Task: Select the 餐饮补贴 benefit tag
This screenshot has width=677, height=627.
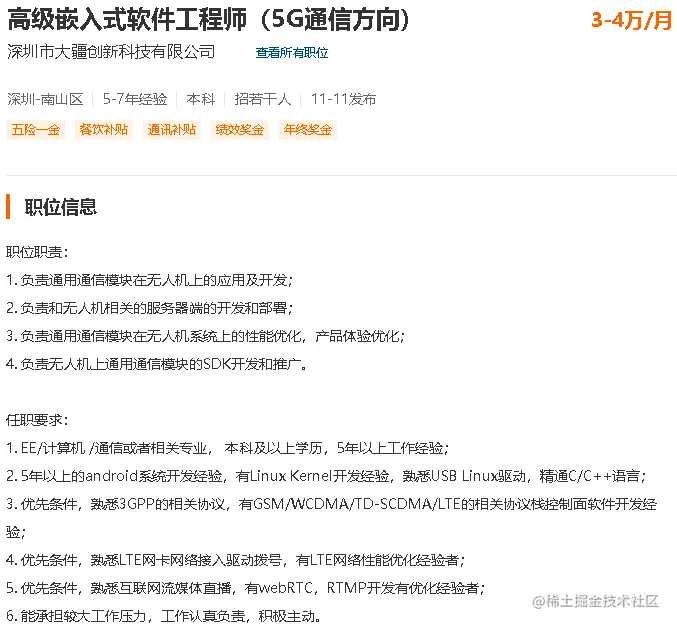Action: 104,130
